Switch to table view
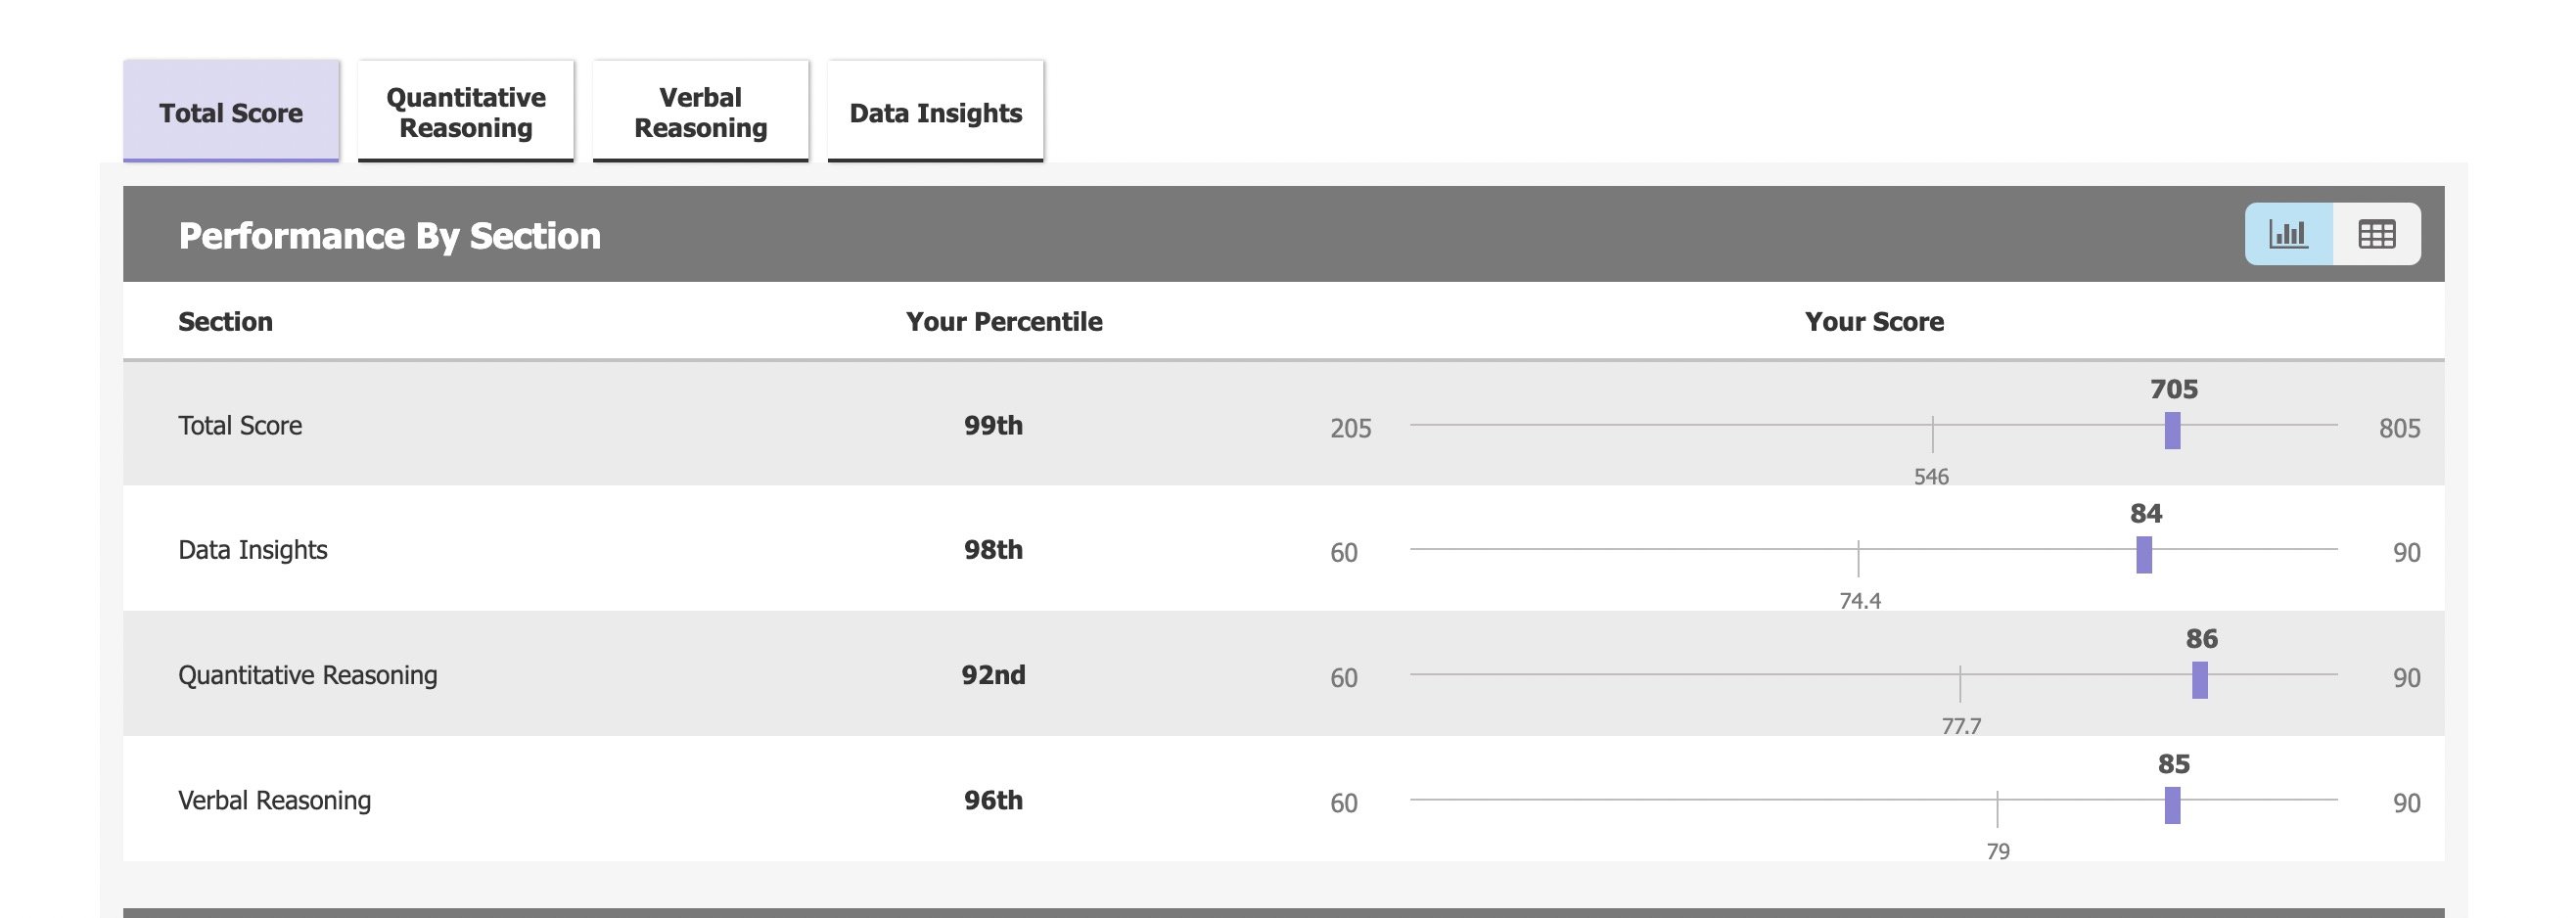The image size is (2576, 918). pos(2376,234)
